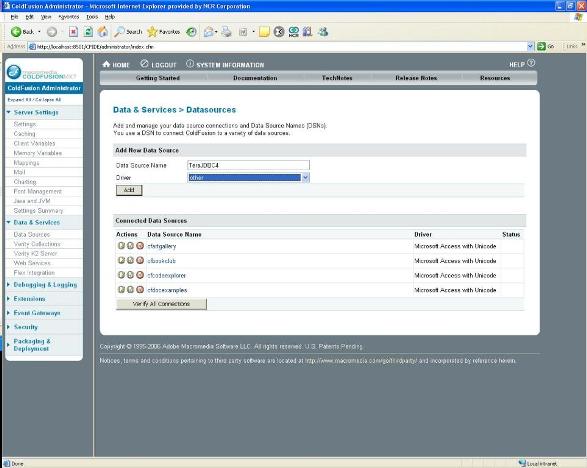
Task: Open the Favorites star toolbar button
Action: pos(164,32)
